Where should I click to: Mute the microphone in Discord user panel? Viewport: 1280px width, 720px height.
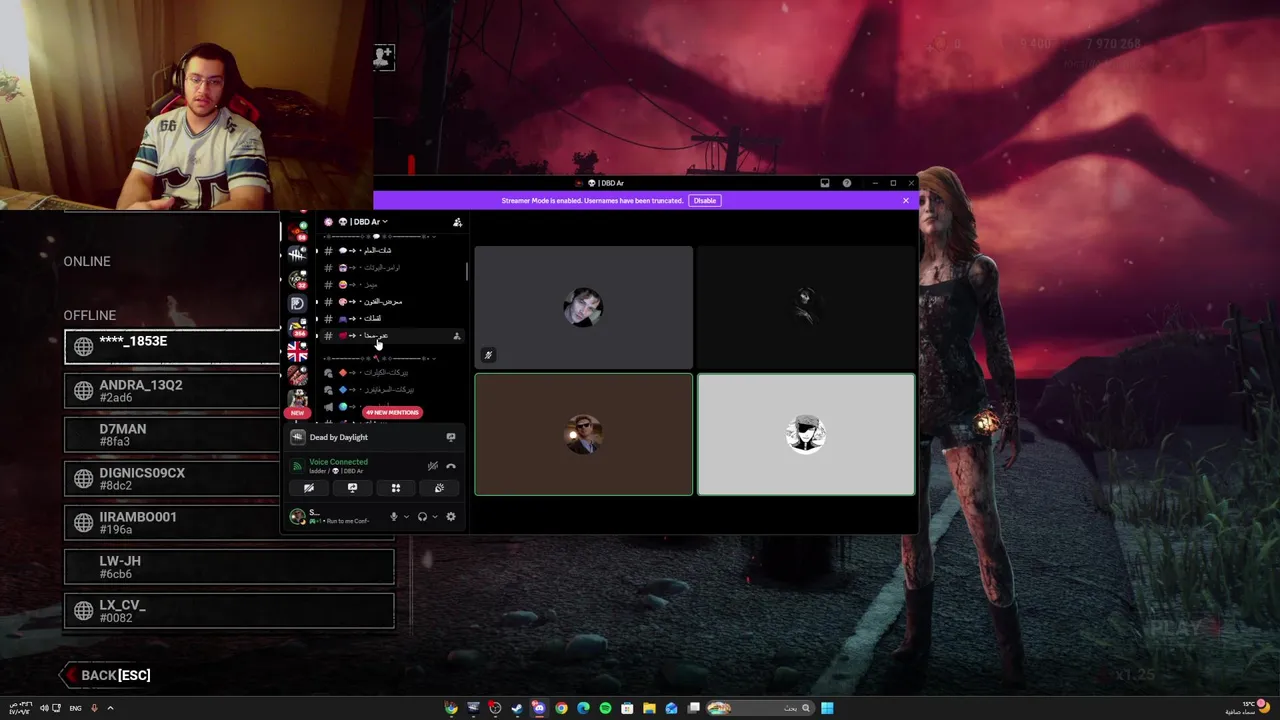click(x=393, y=517)
